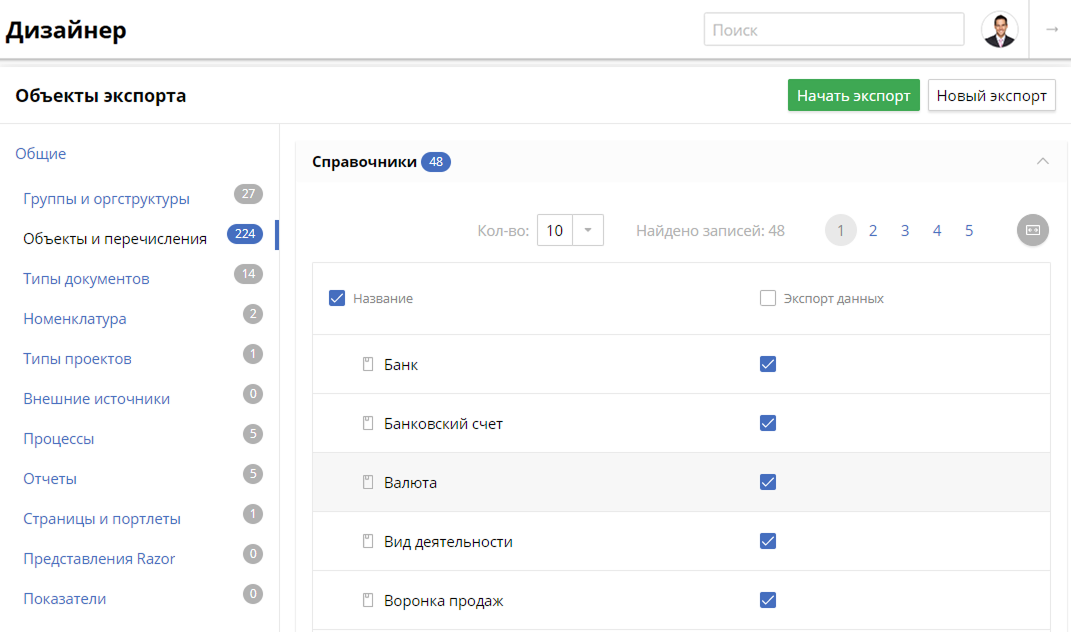Click the Дизайнер page title
The height and width of the screenshot is (632, 1071).
click(x=66, y=30)
